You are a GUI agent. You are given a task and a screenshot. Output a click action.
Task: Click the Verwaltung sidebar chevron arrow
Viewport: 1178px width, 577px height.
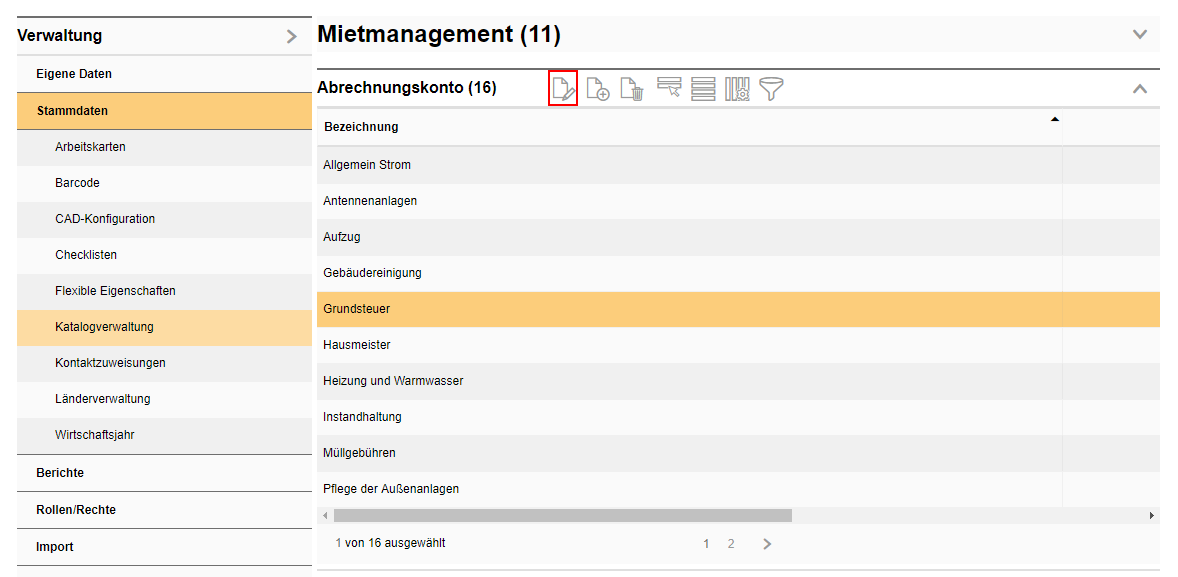(x=291, y=37)
